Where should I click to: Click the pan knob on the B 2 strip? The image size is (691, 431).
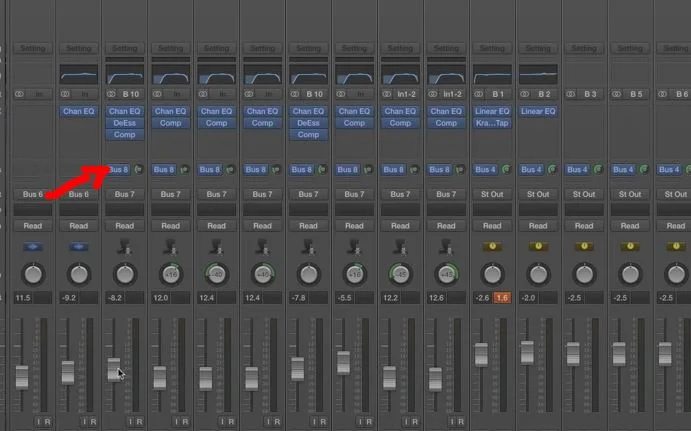[538, 274]
